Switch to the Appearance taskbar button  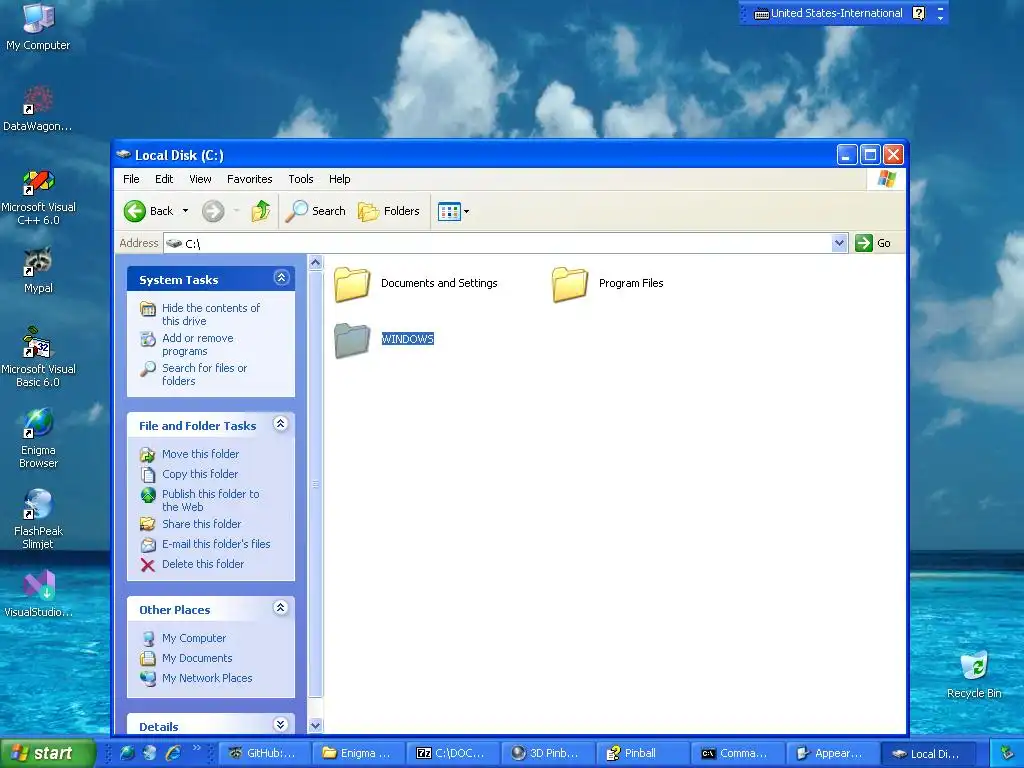click(831, 753)
